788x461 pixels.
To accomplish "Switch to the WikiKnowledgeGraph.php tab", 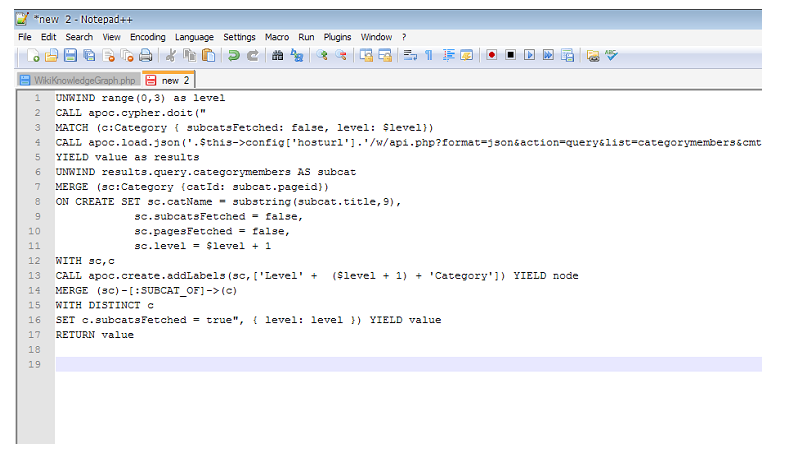I will point(77,80).
